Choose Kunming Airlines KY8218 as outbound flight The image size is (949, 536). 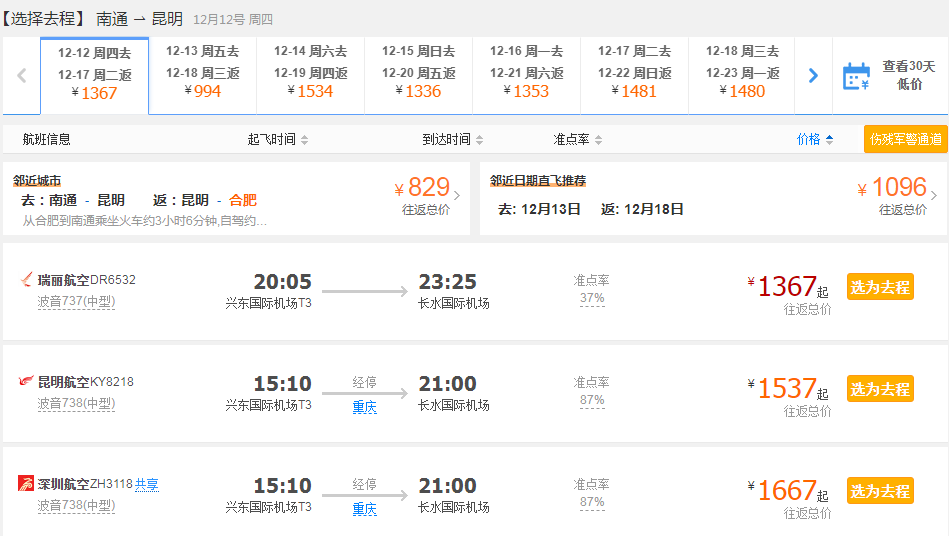pos(880,389)
